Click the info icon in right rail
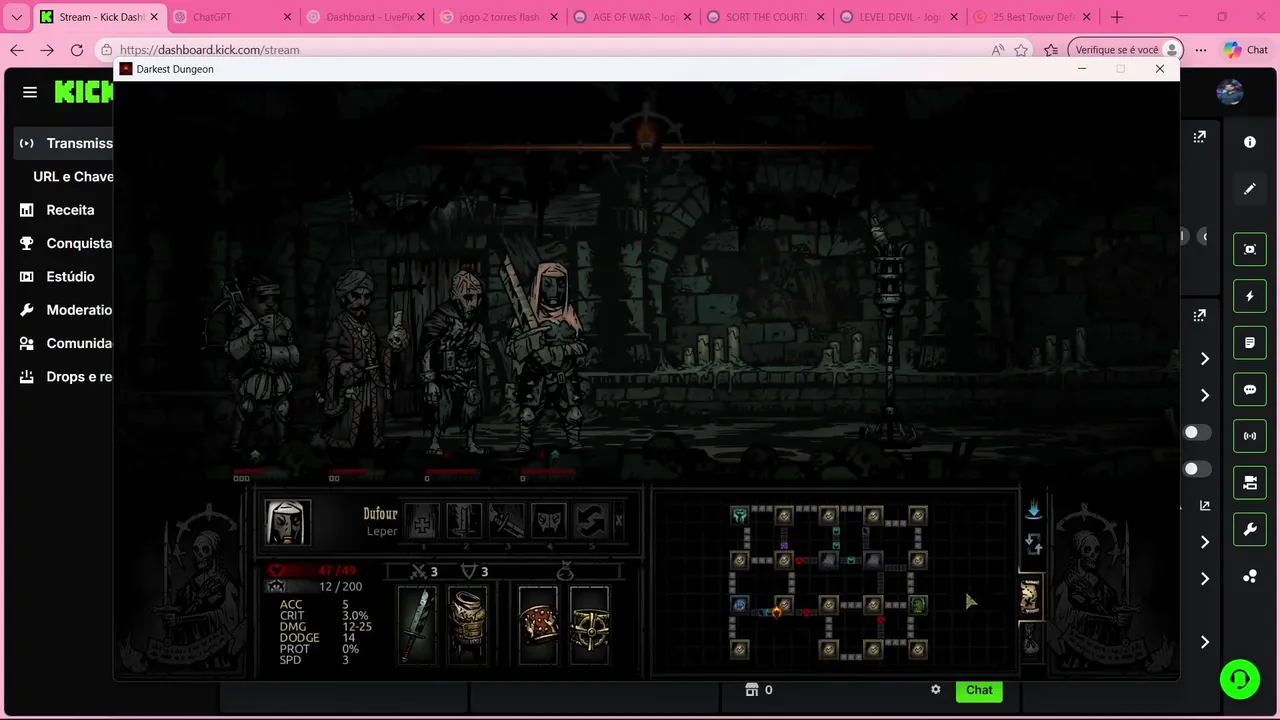1280x720 pixels. pyautogui.click(x=1250, y=142)
